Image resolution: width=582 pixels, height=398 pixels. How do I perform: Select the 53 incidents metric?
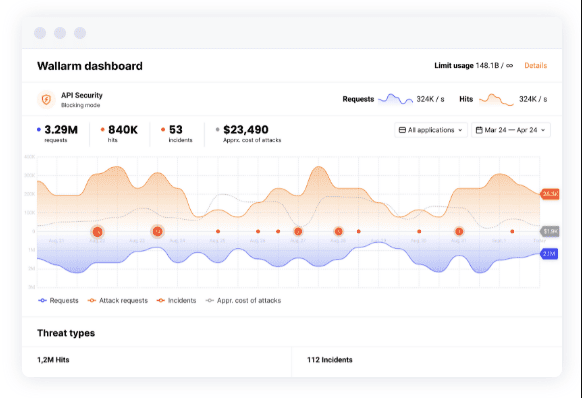pos(177,134)
